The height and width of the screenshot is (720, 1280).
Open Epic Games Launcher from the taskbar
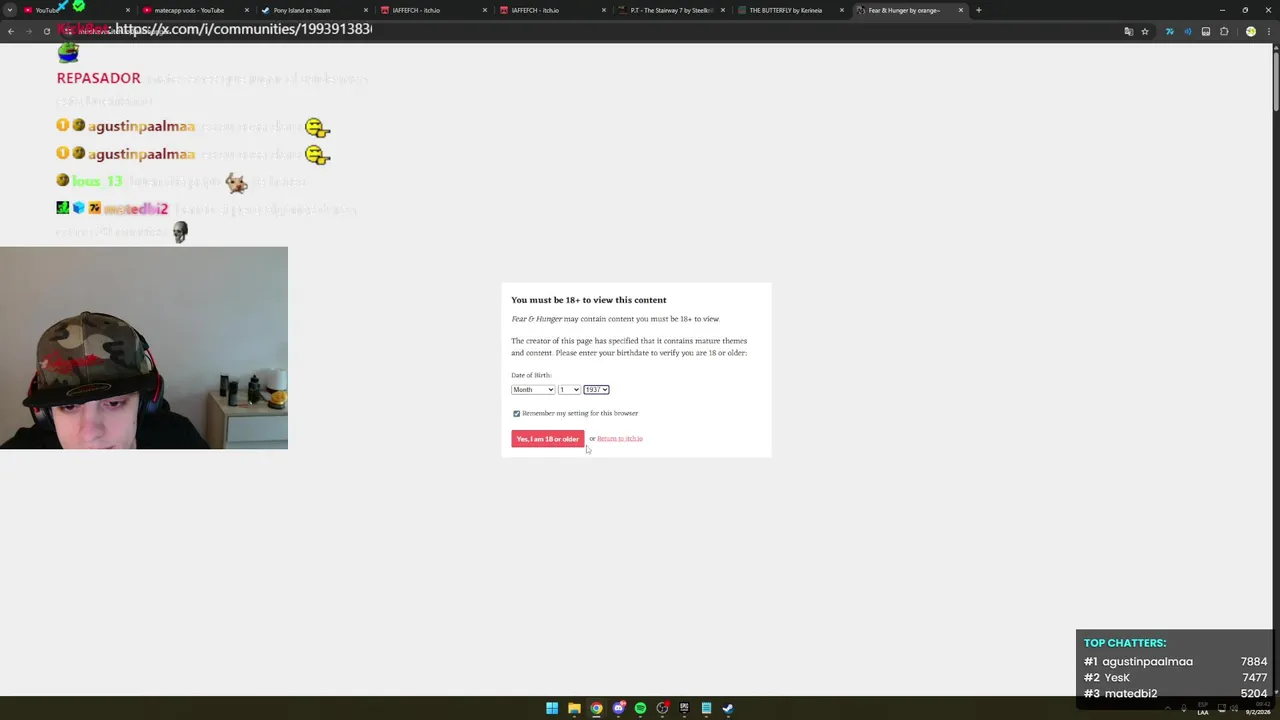coord(684,708)
